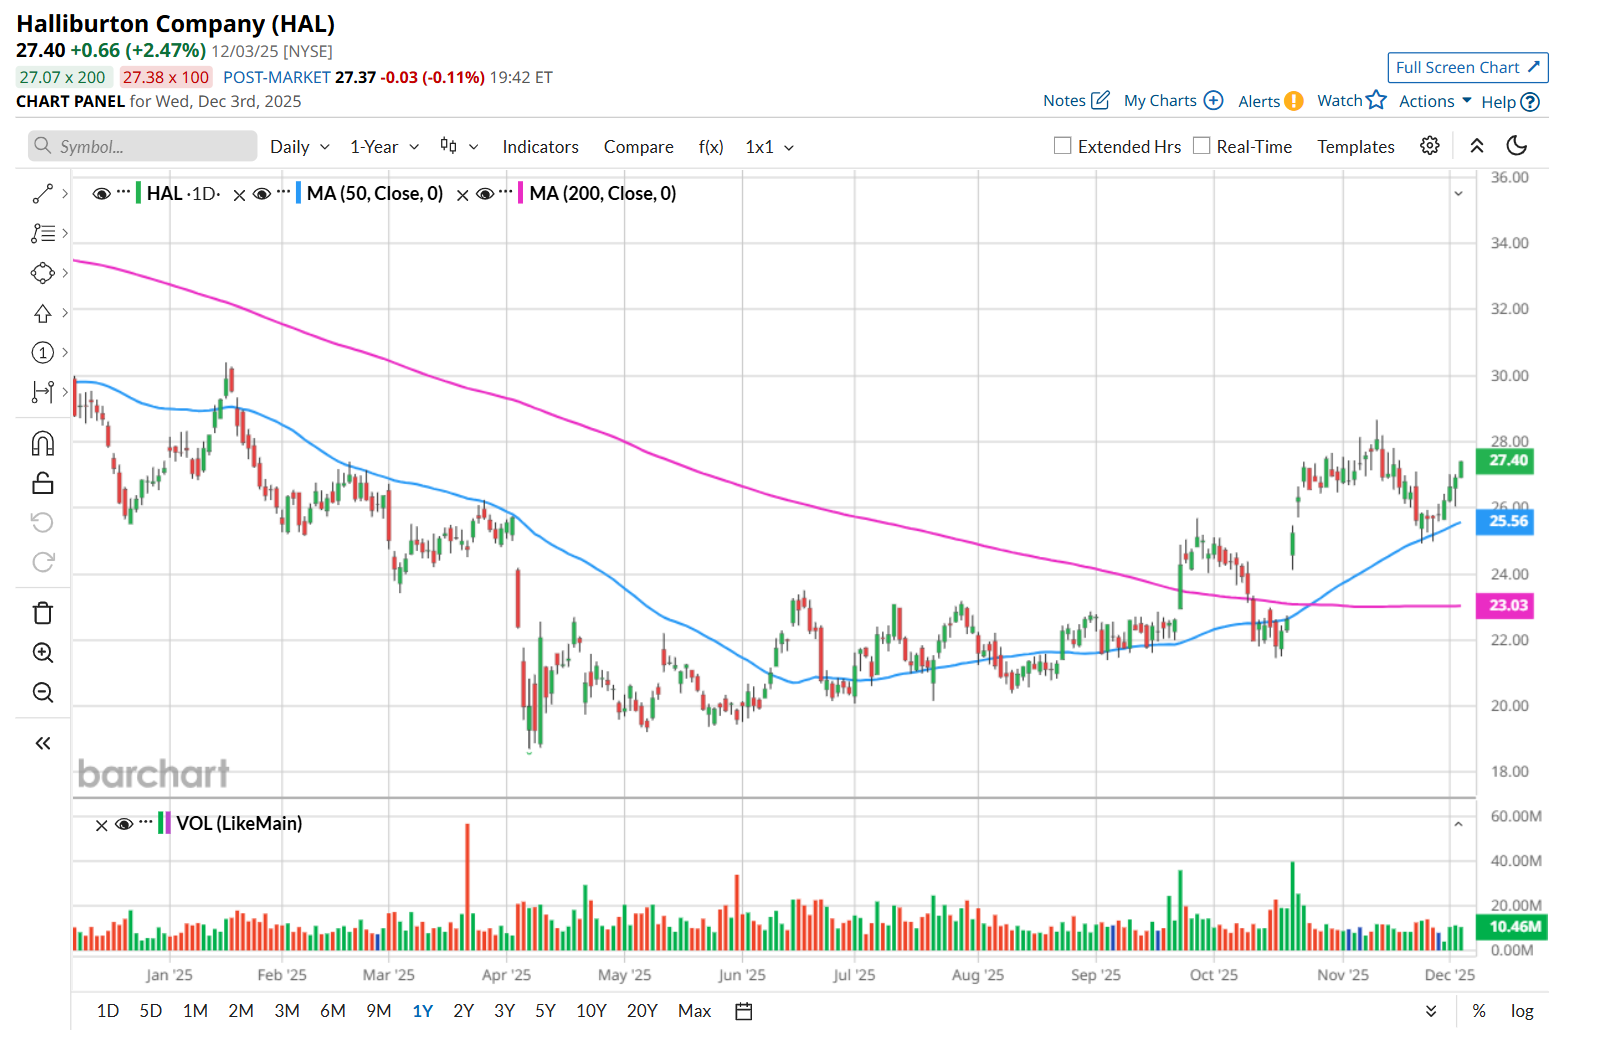The height and width of the screenshot is (1051, 1601).
Task: Enable the Extended Hrs checkbox
Action: pos(1062,146)
